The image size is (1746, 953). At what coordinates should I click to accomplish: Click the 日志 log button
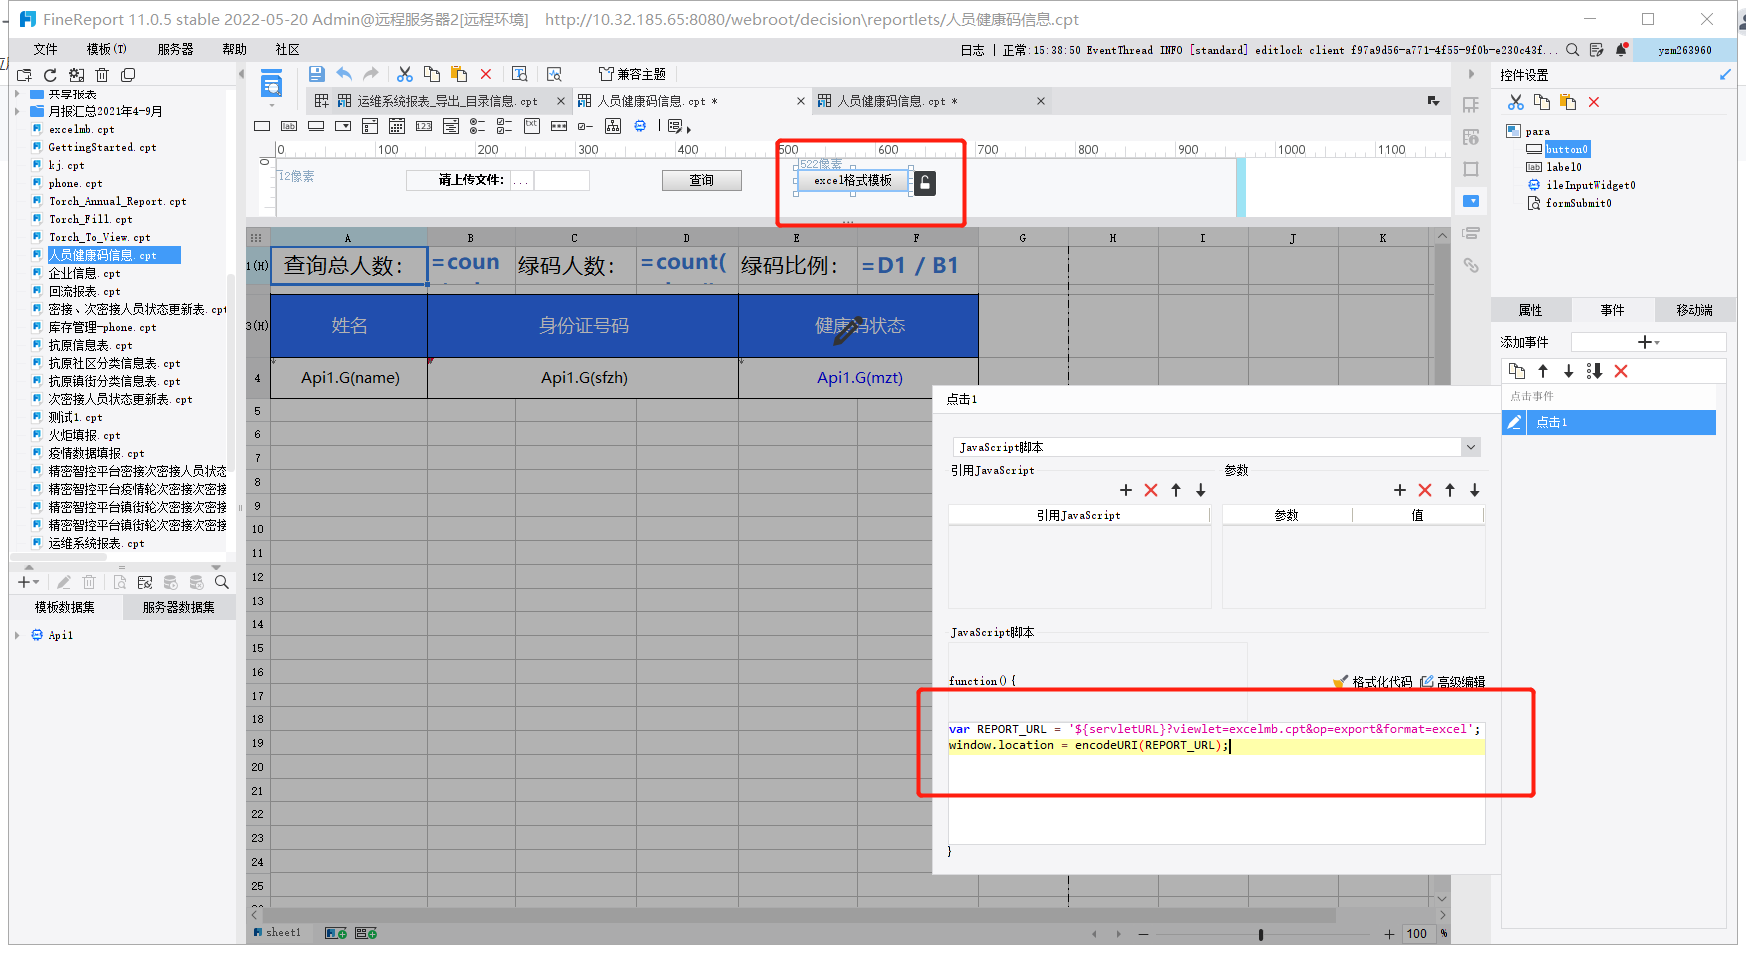972,50
